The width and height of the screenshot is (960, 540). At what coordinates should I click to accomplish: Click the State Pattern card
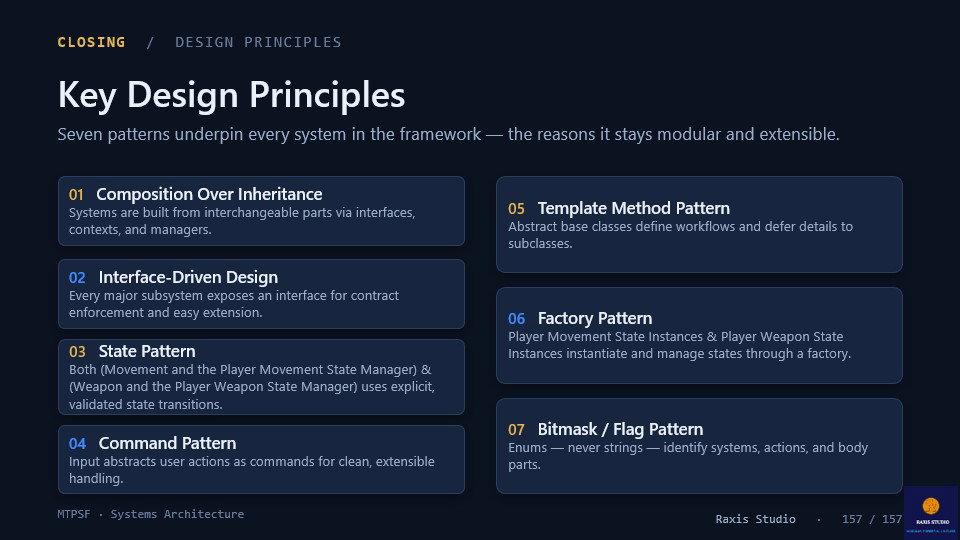261,377
